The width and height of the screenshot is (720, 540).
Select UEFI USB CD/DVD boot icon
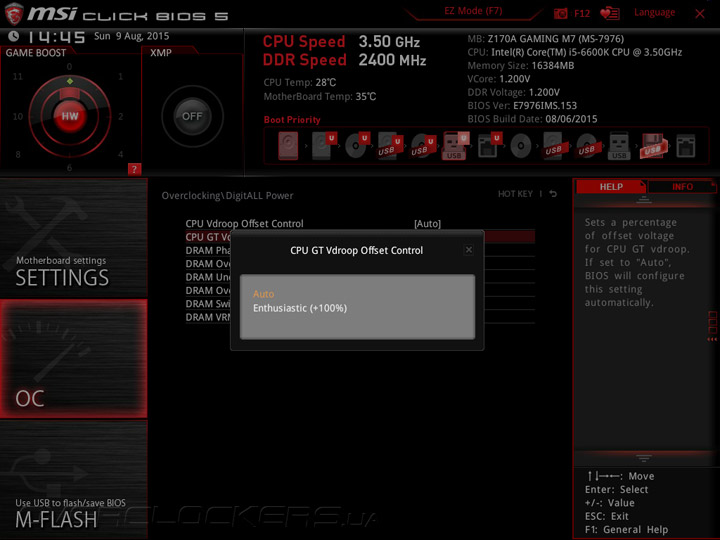point(422,146)
